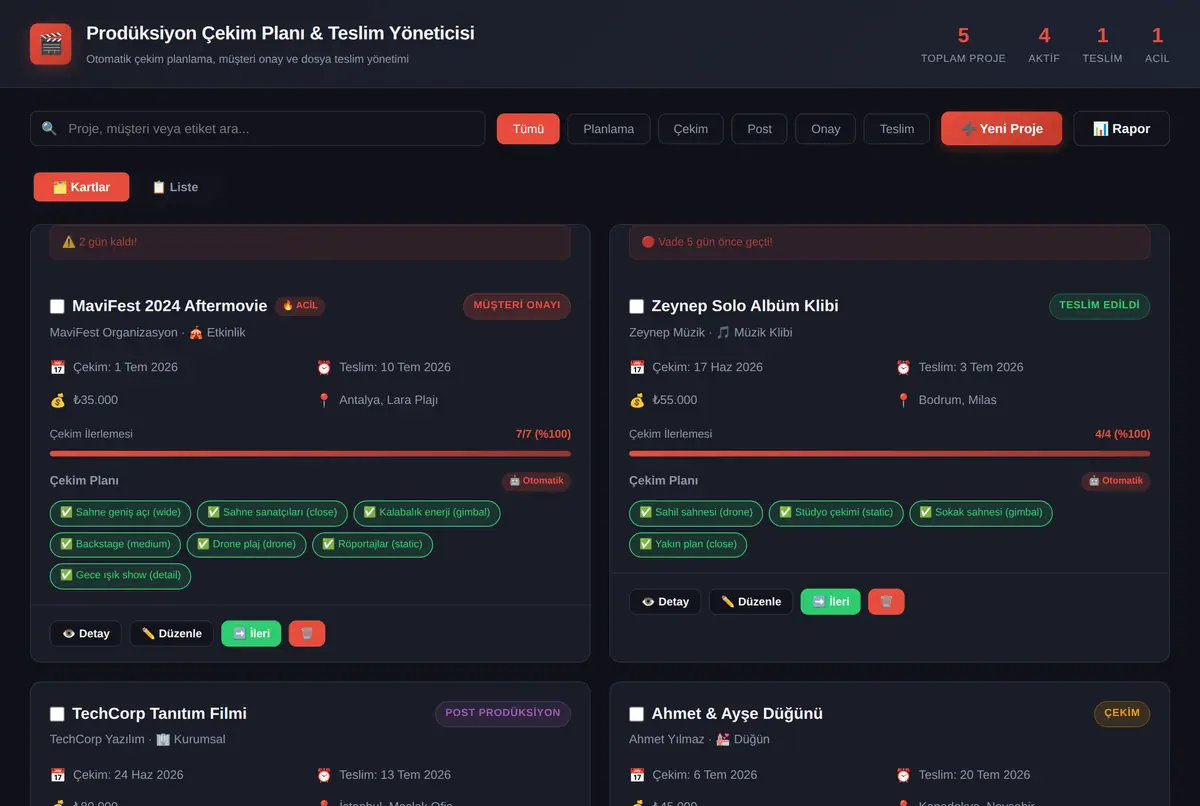Click the money bag icon beside ₺35.000
Screen dimensions: 1200x806
pos(57,400)
